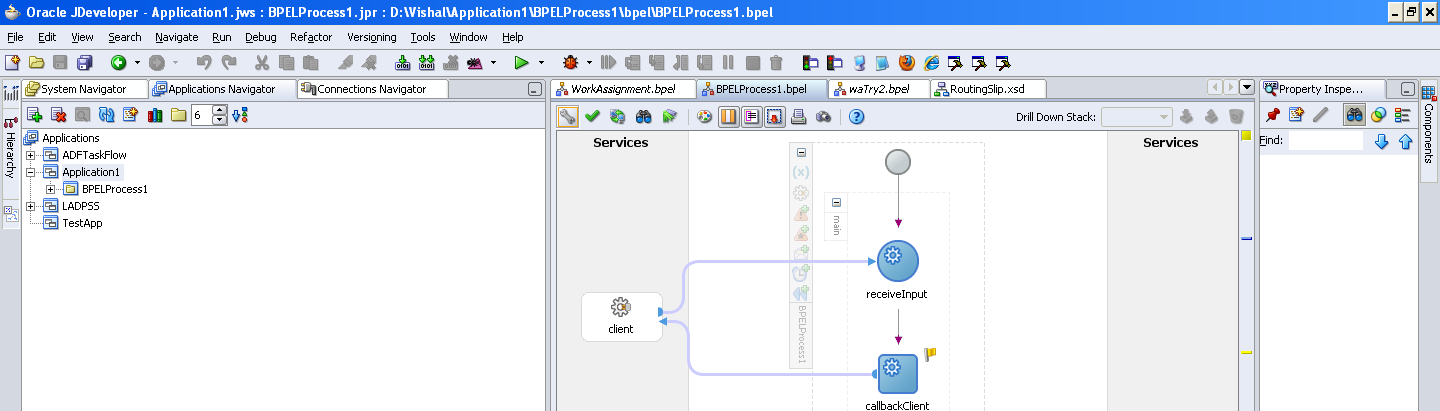Switch to the WorkAssignment.bpel tab
Screen dimensions: 1440x411
pos(623,89)
